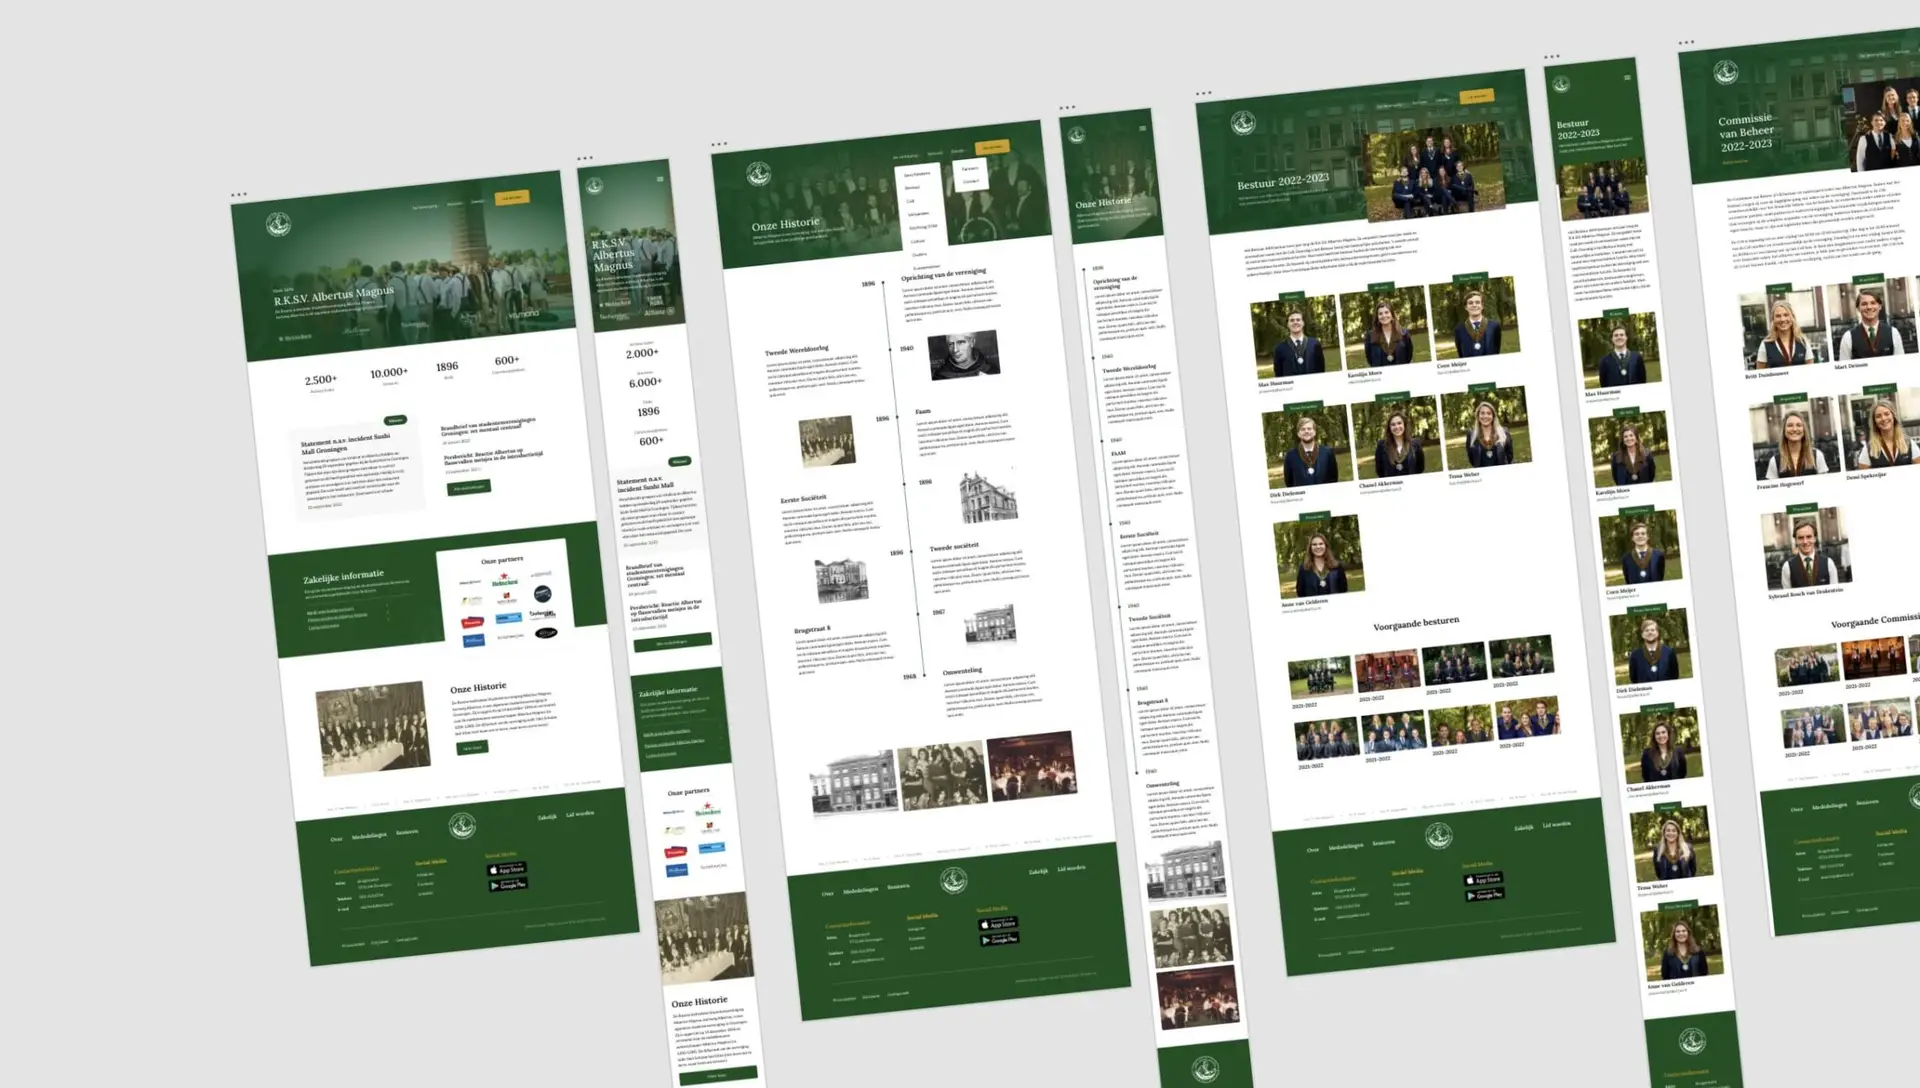This screenshot has width=1920, height=1088.
Task: Click yellow button in Bestuur 2022-2023 header
Action: tap(1476, 96)
